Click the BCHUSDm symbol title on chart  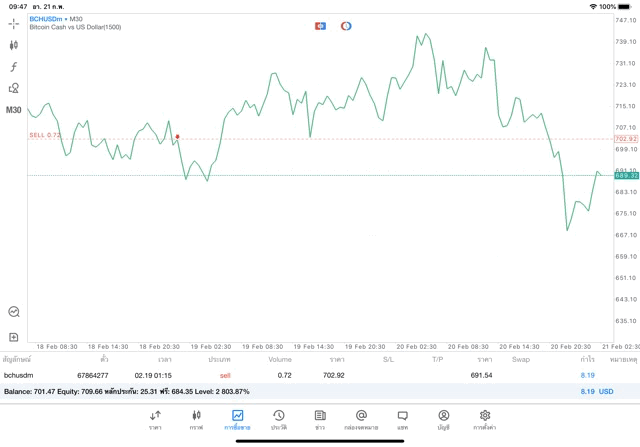tap(47, 19)
